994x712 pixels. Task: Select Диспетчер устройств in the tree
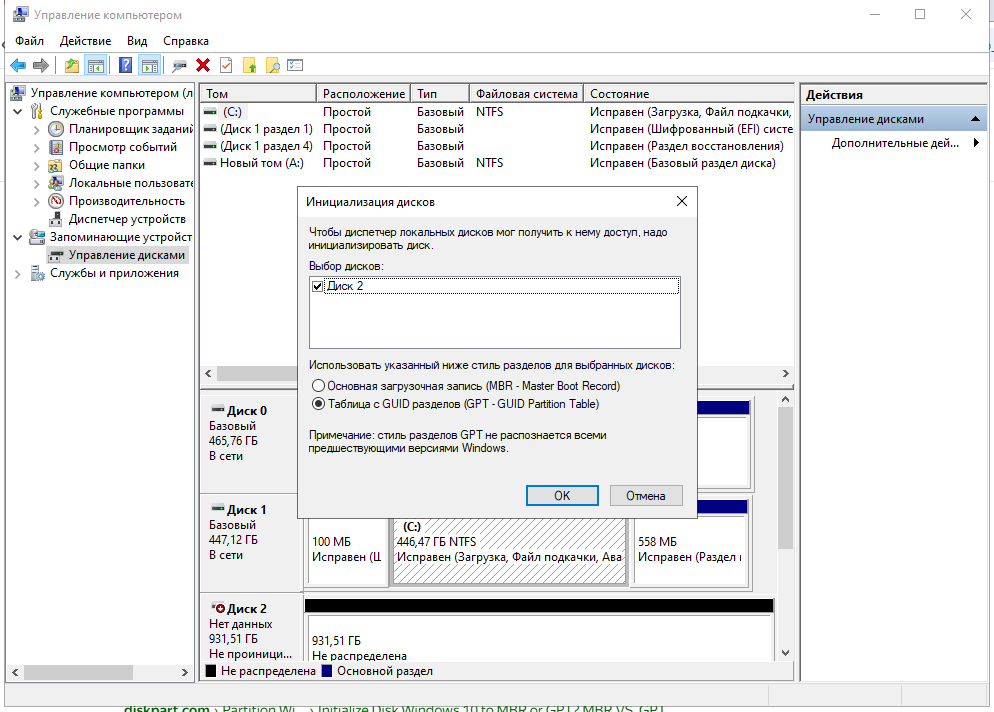(126, 219)
